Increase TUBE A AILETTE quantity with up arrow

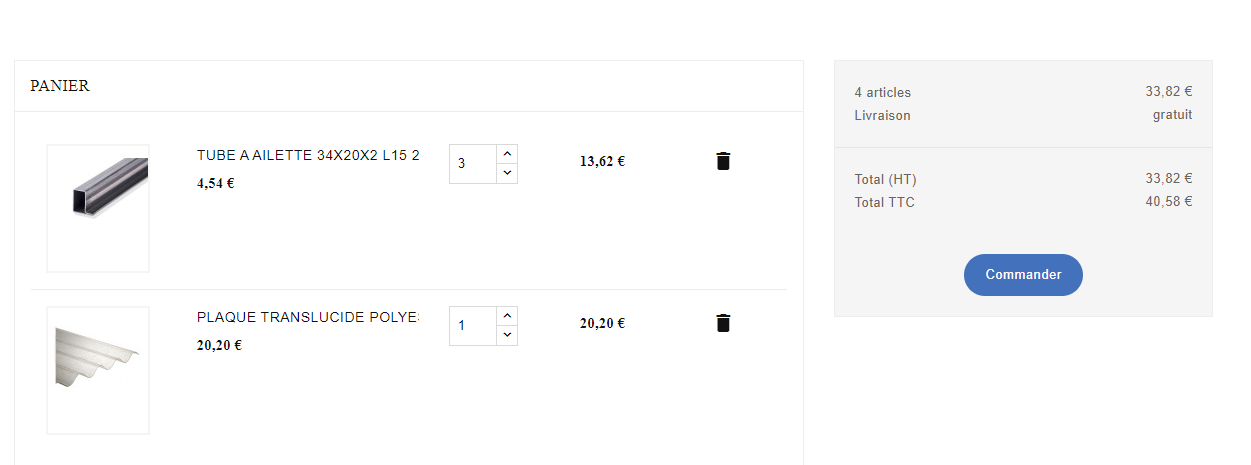(507, 154)
